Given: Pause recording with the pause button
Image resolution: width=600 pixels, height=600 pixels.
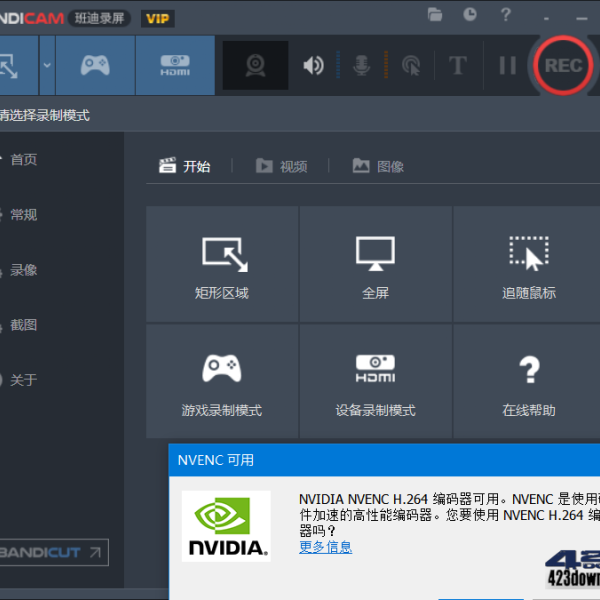Looking at the screenshot, I should [x=508, y=65].
